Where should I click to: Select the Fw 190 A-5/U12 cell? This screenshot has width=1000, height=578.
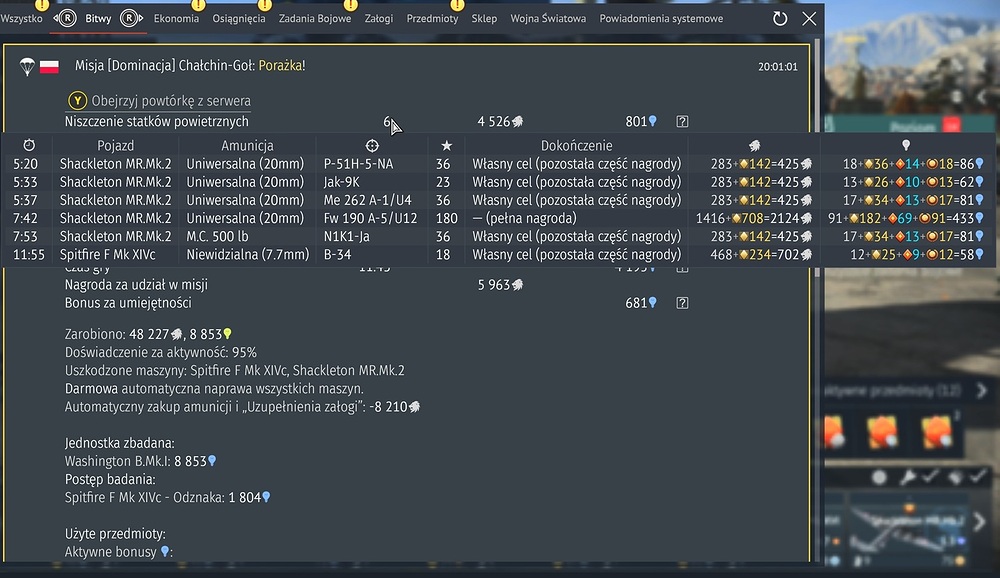[371, 218]
